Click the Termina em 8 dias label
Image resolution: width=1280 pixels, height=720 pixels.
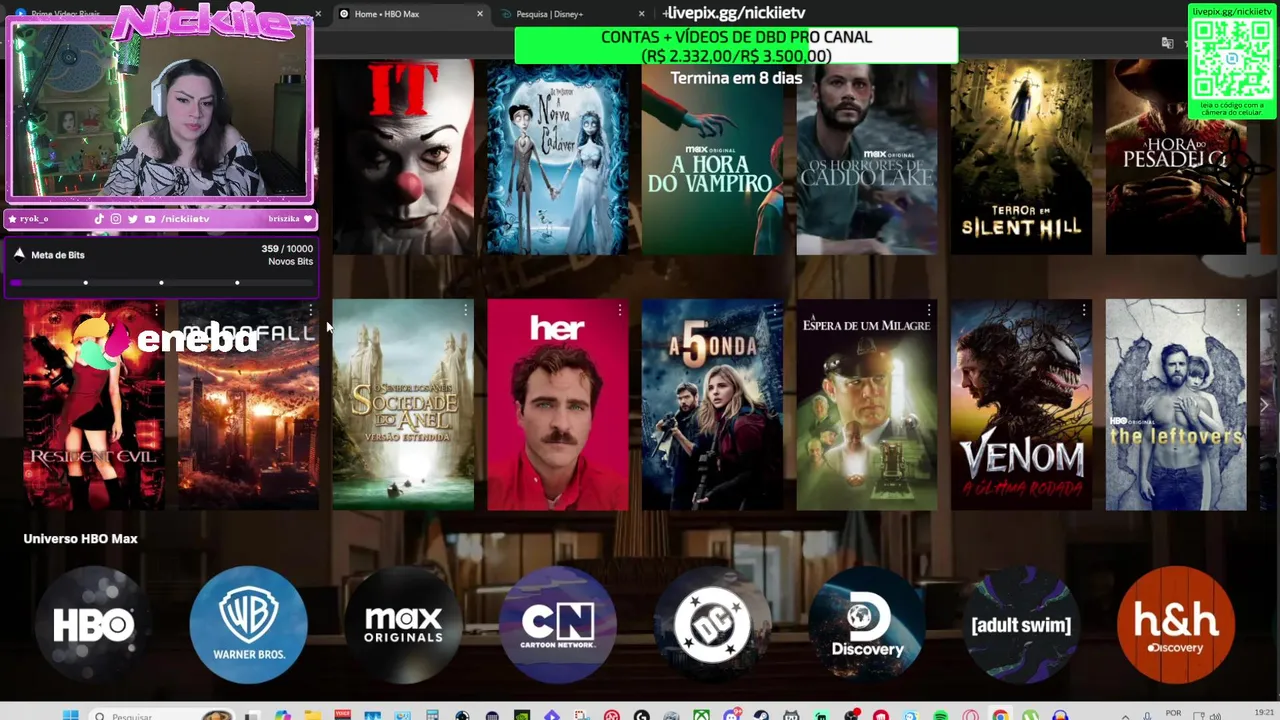click(736, 78)
